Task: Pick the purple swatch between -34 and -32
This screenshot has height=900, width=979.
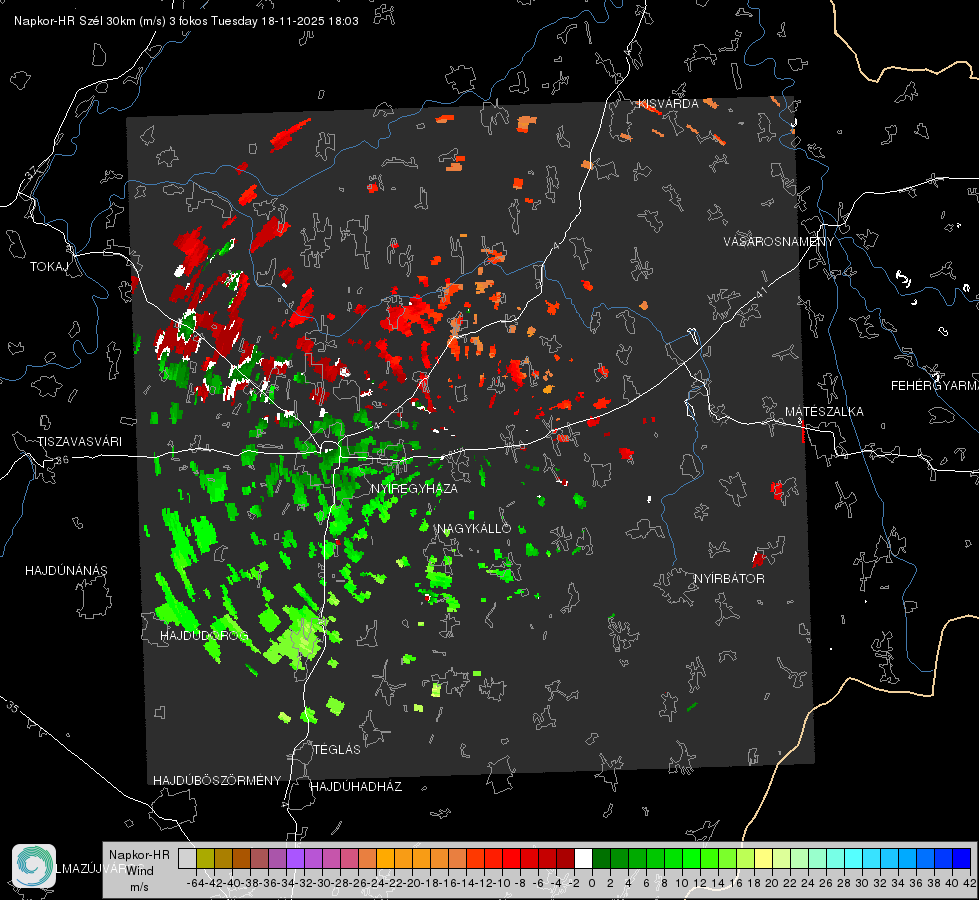Action: point(295,858)
